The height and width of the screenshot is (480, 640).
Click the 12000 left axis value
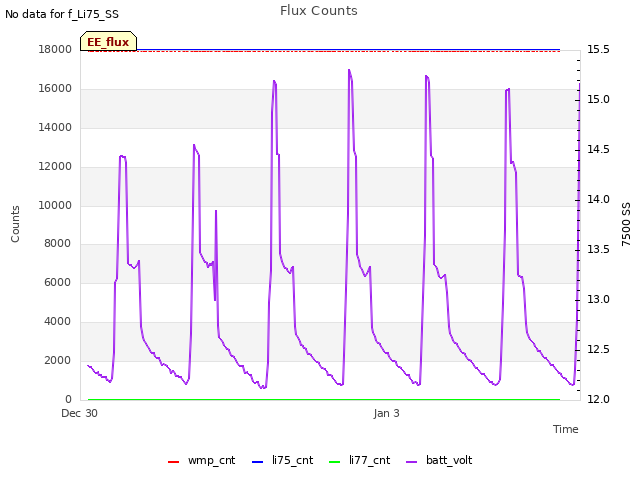[x=55, y=167]
